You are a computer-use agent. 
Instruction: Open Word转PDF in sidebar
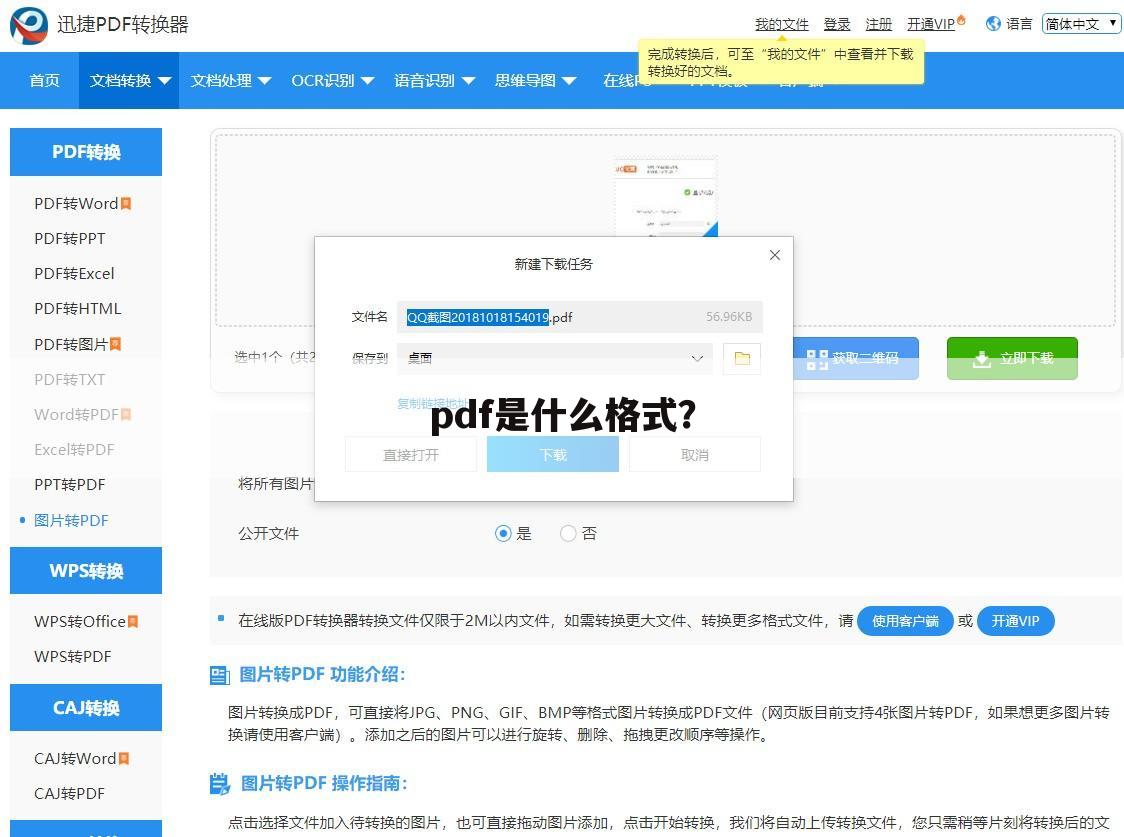pos(77,414)
